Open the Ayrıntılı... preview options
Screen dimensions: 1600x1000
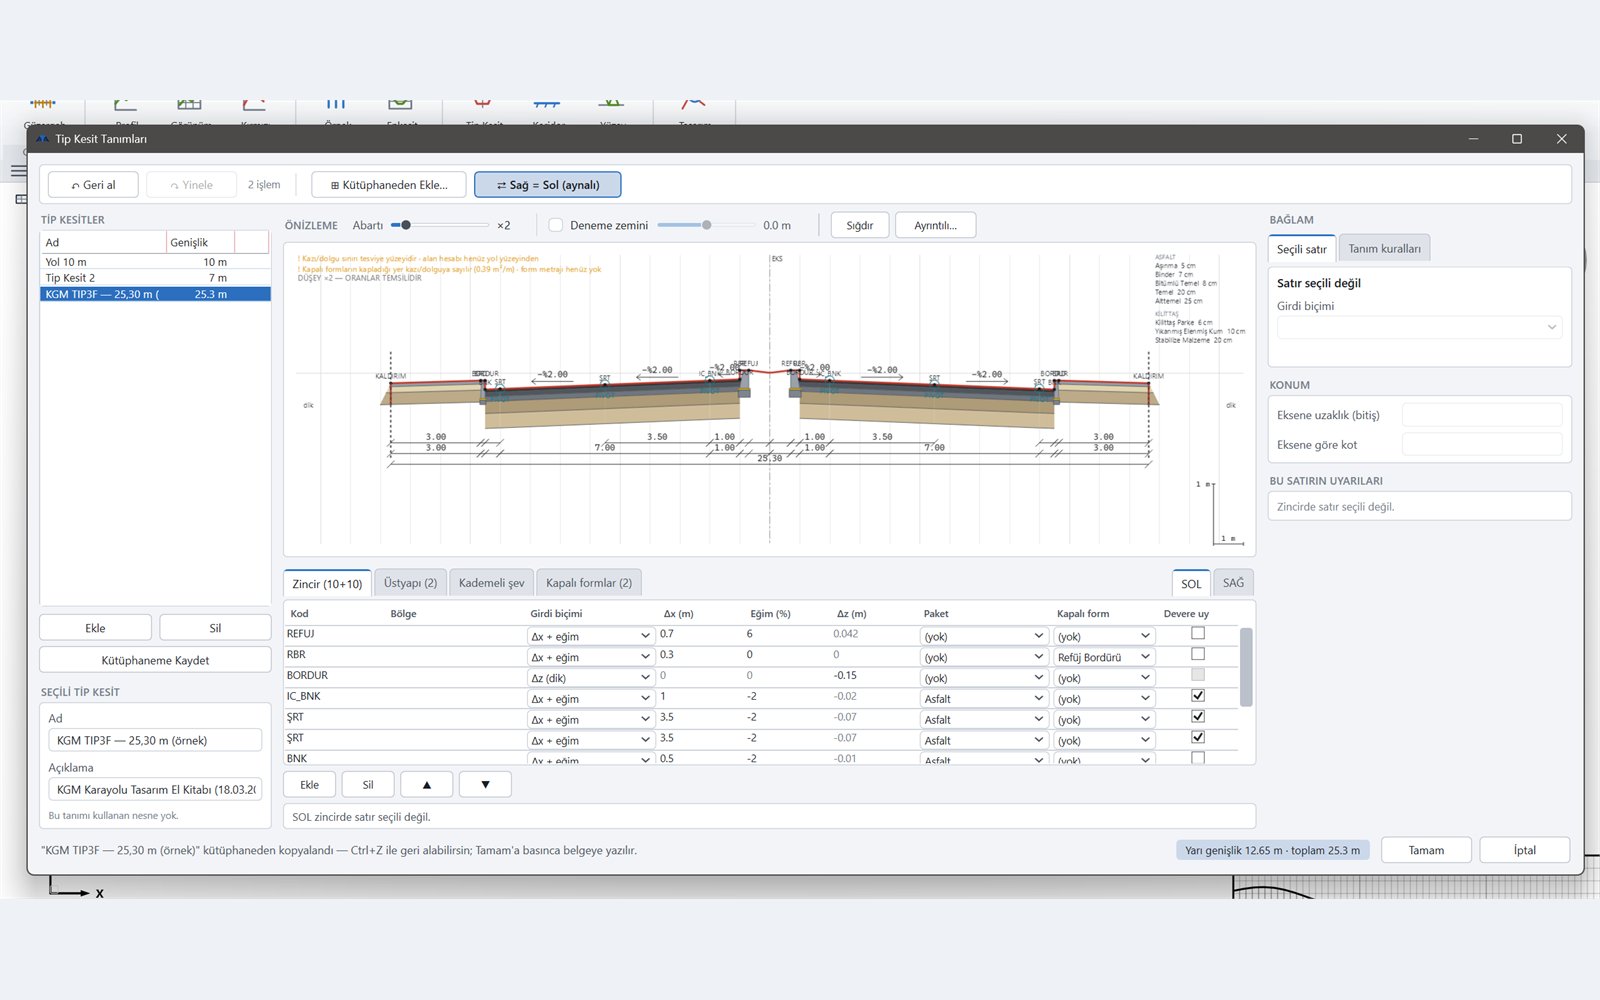click(935, 225)
